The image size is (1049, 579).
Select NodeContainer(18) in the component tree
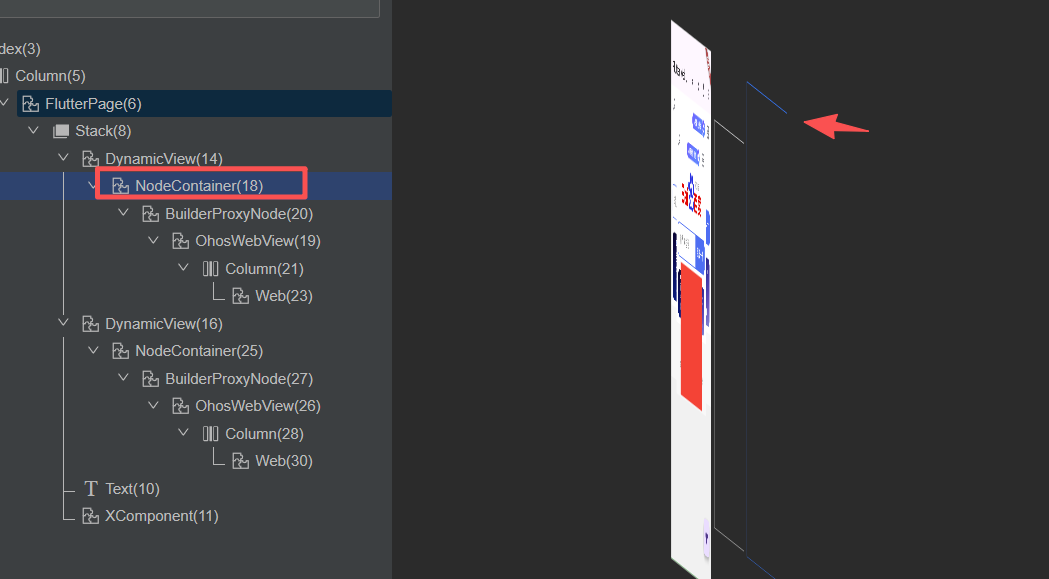198,186
